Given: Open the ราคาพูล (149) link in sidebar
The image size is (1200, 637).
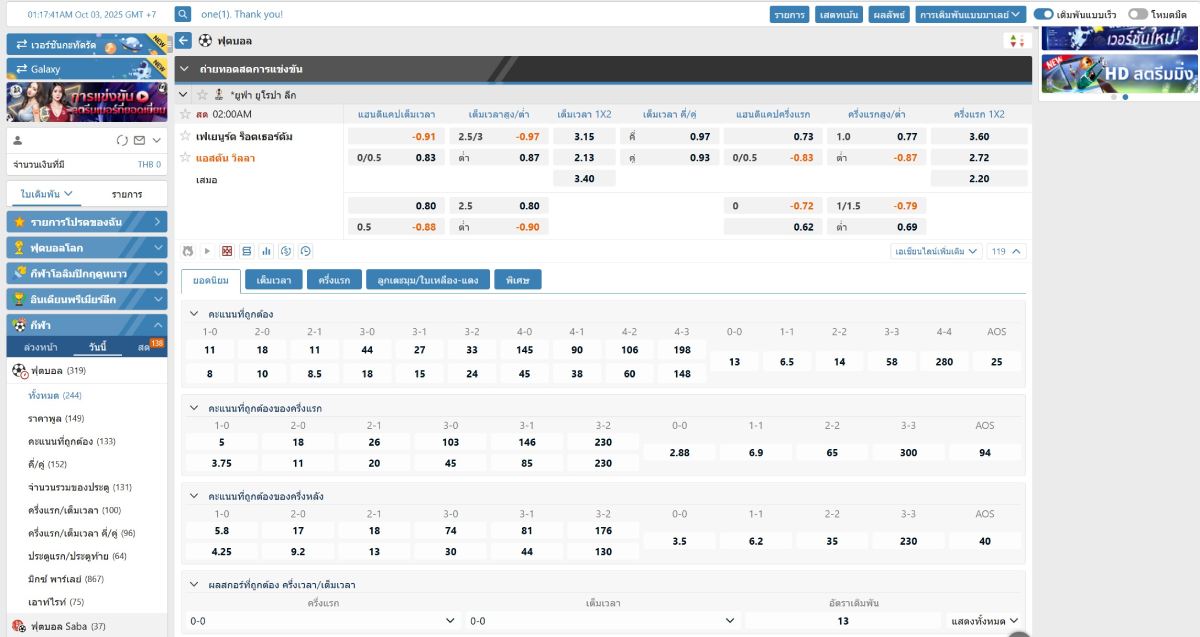Looking at the screenshot, I should point(56,418).
